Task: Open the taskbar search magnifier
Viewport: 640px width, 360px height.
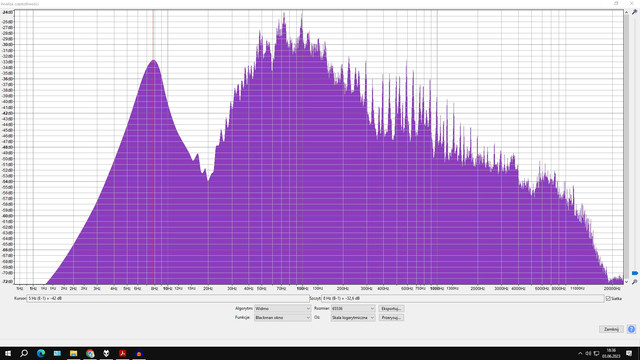Action: tap(24, 353)
